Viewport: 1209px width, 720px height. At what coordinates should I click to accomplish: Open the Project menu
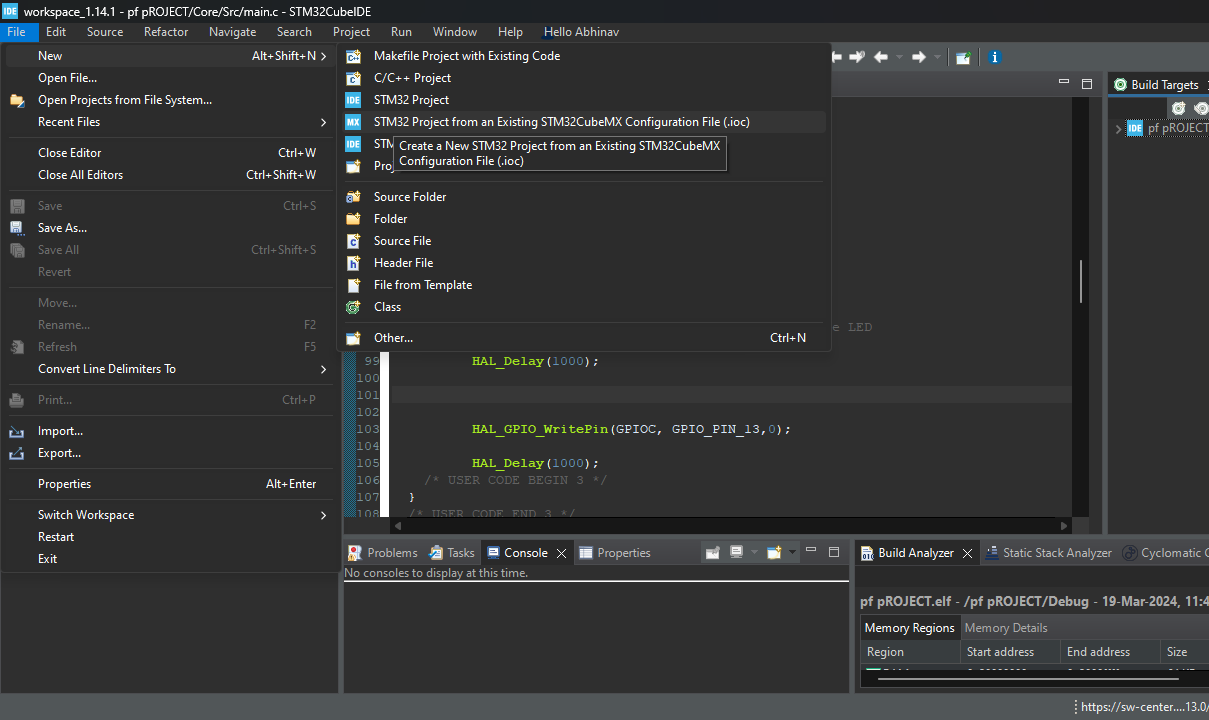coord(351,32)
